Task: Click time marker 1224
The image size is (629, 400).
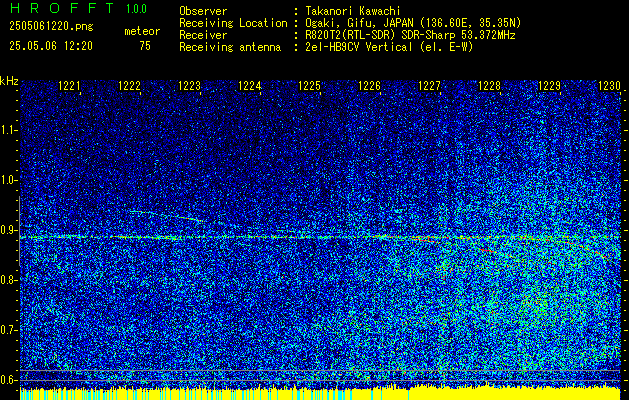Action: pos(249,85)
